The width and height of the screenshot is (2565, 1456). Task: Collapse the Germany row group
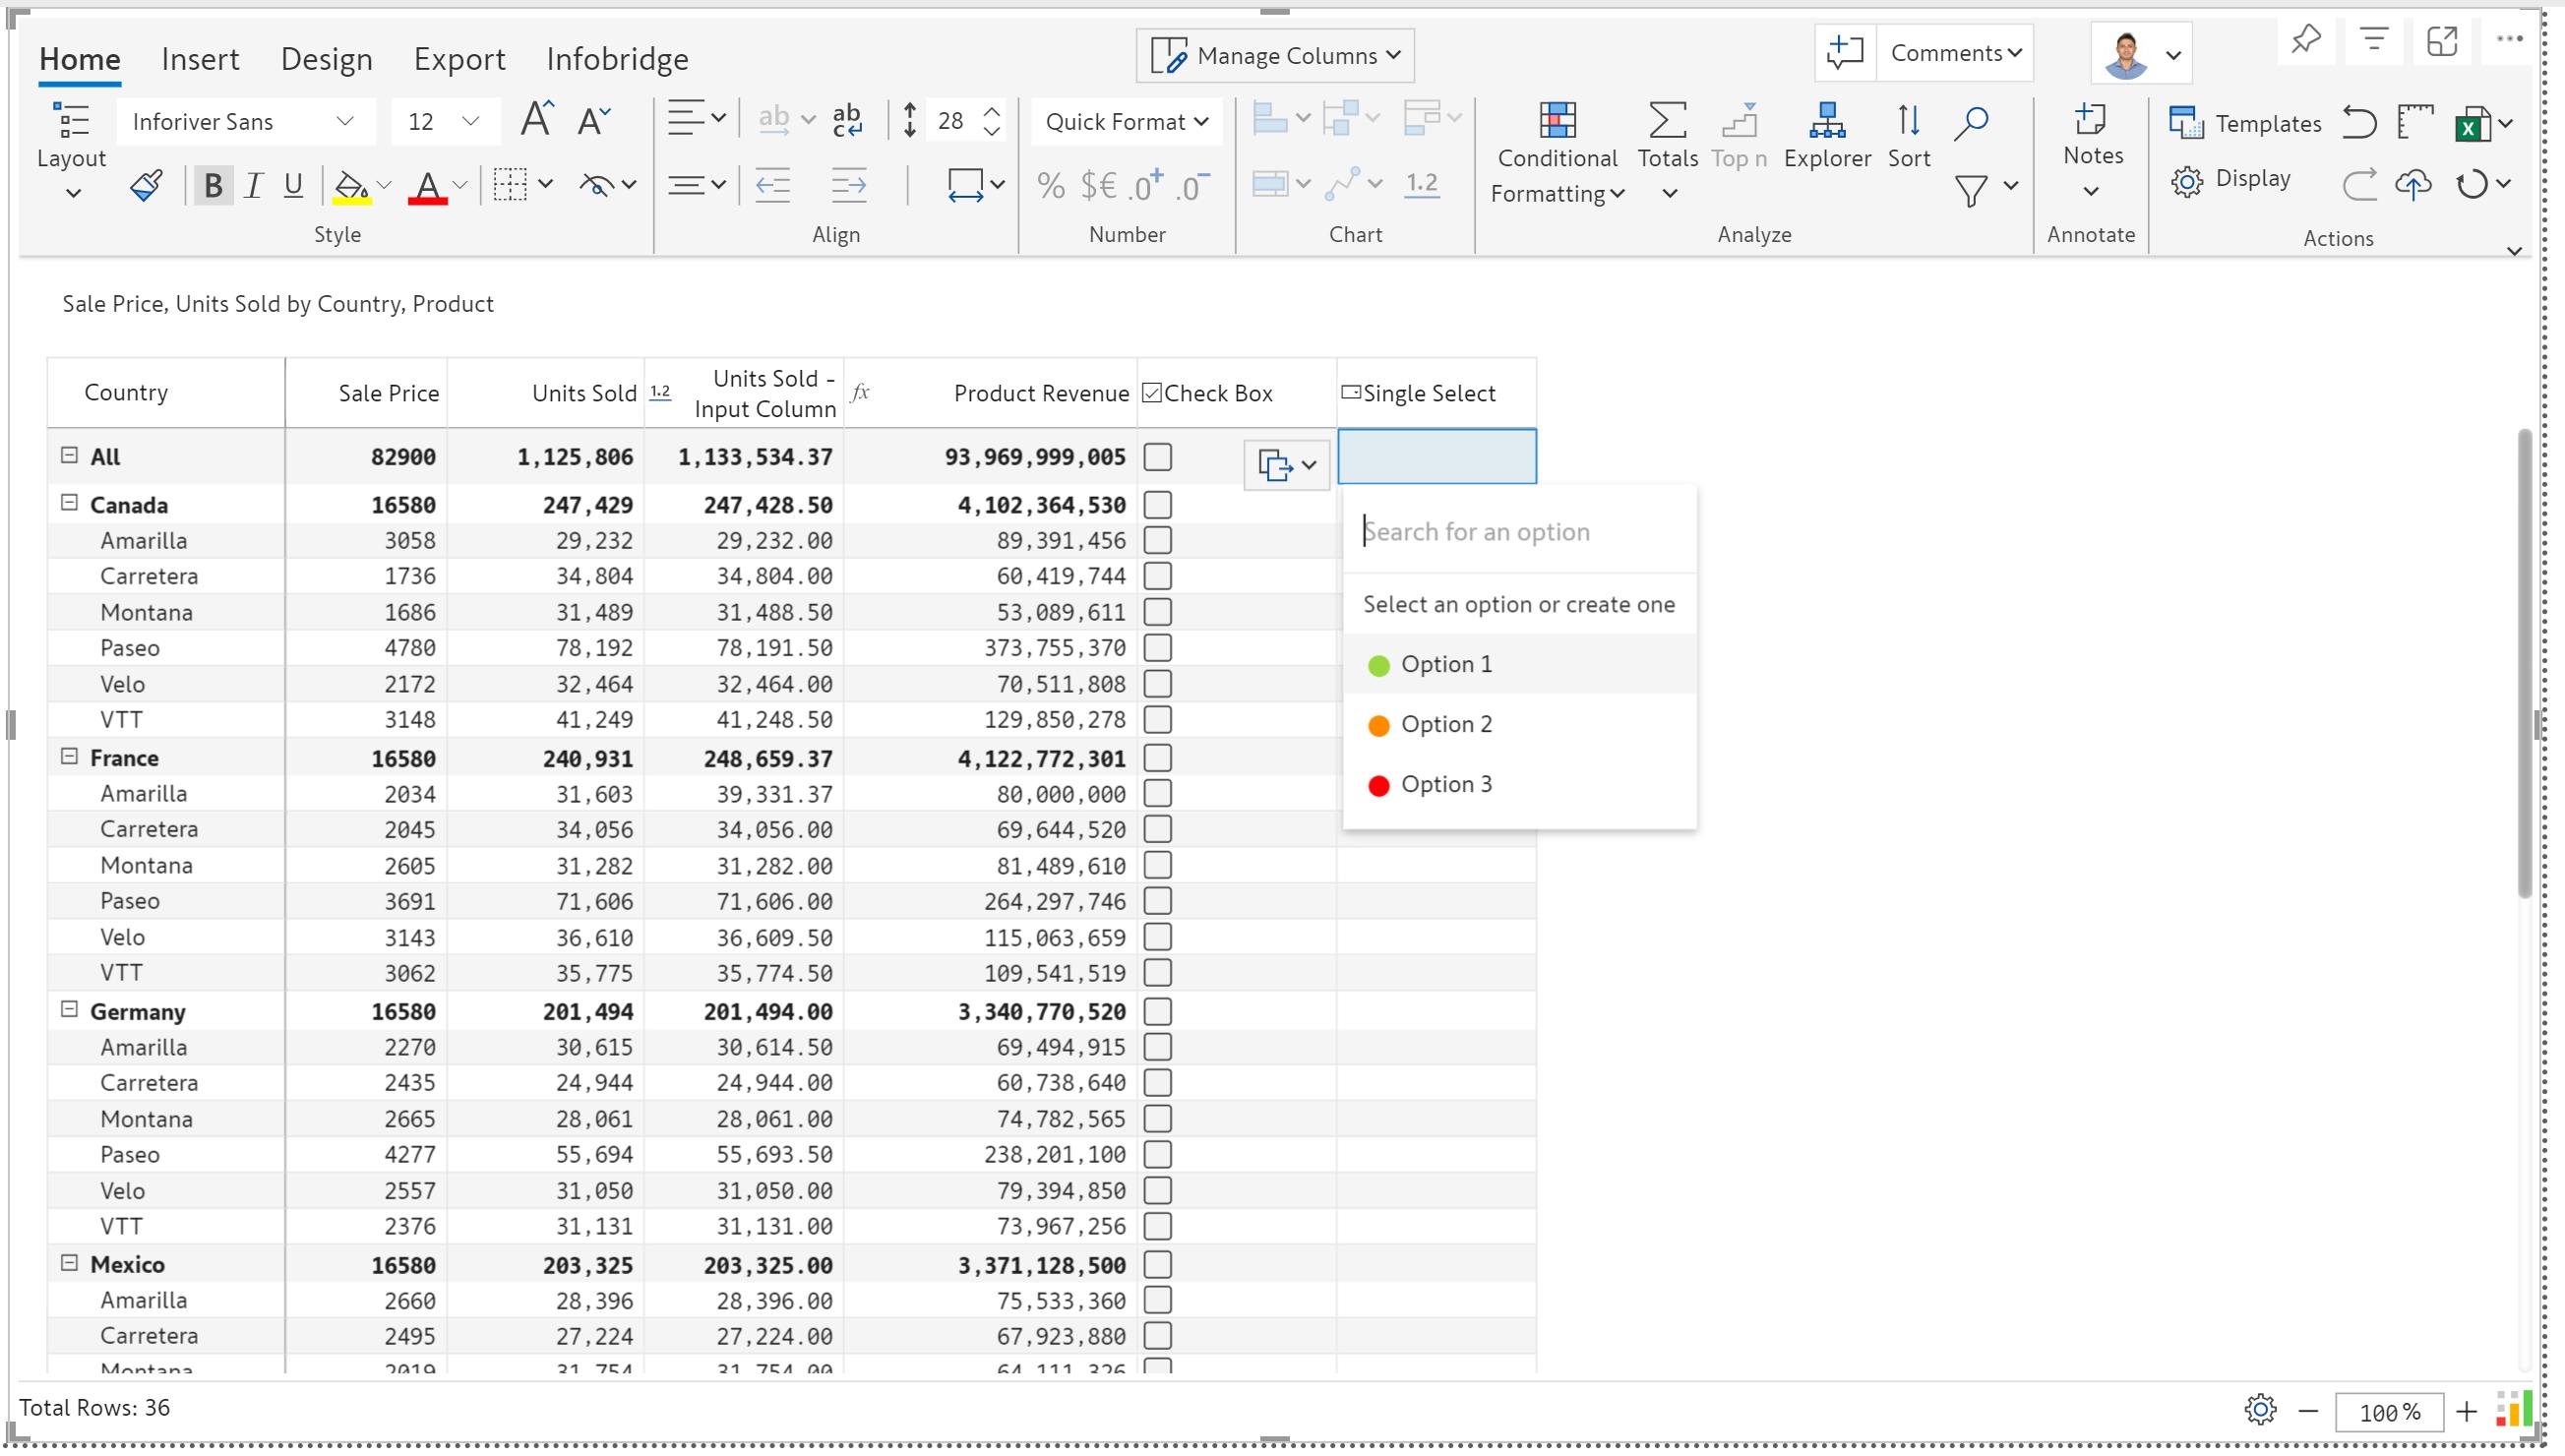(69, 1010)
